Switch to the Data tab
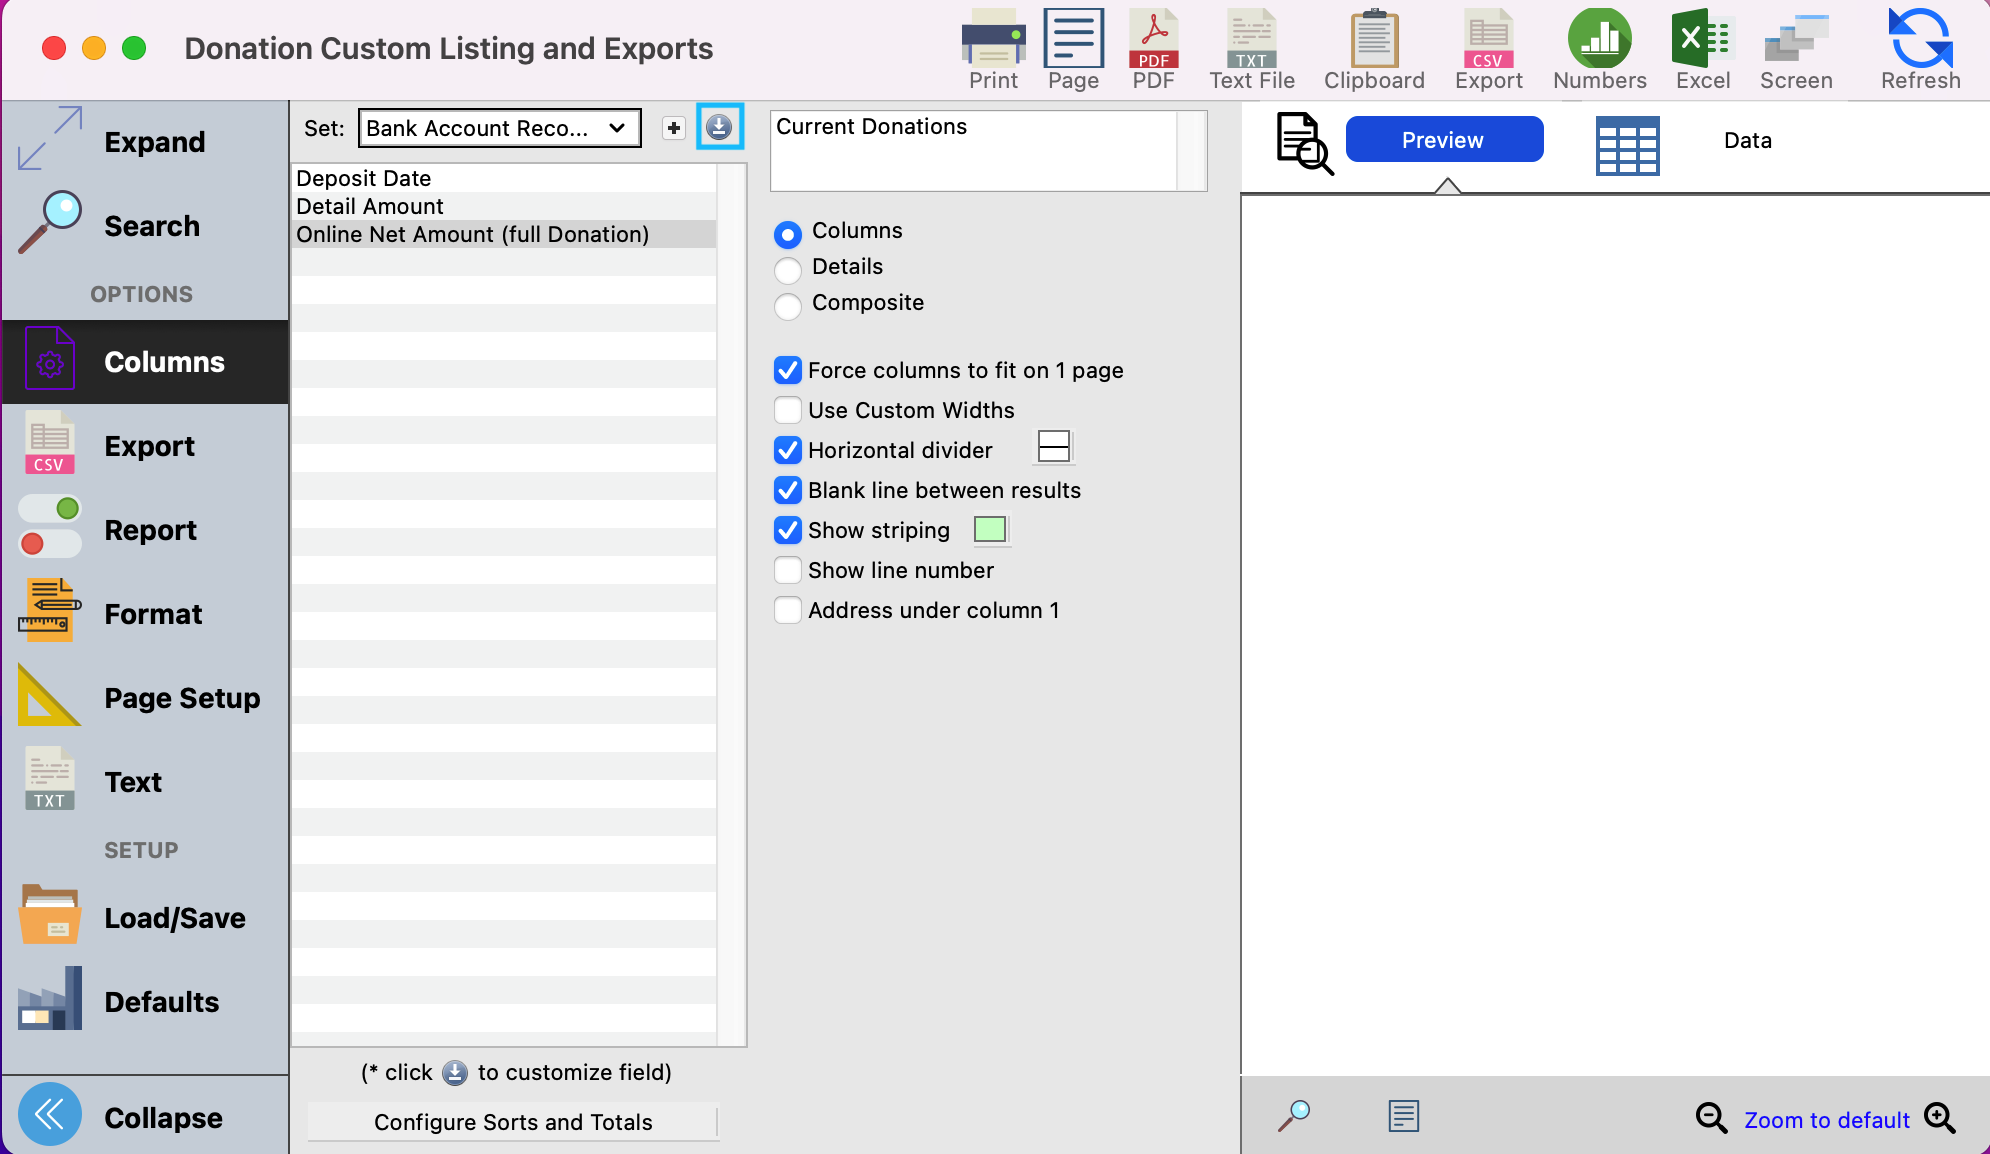The height and width of the screenshot is (1154, 1990). pos(1747,141)
